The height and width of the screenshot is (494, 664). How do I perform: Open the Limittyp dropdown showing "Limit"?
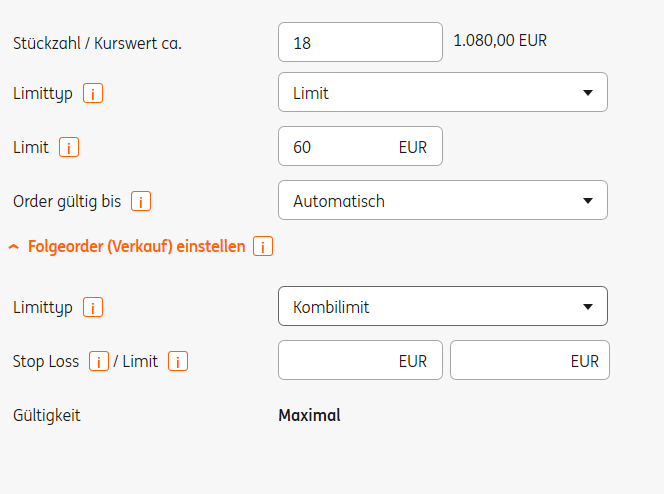(442, 93)
